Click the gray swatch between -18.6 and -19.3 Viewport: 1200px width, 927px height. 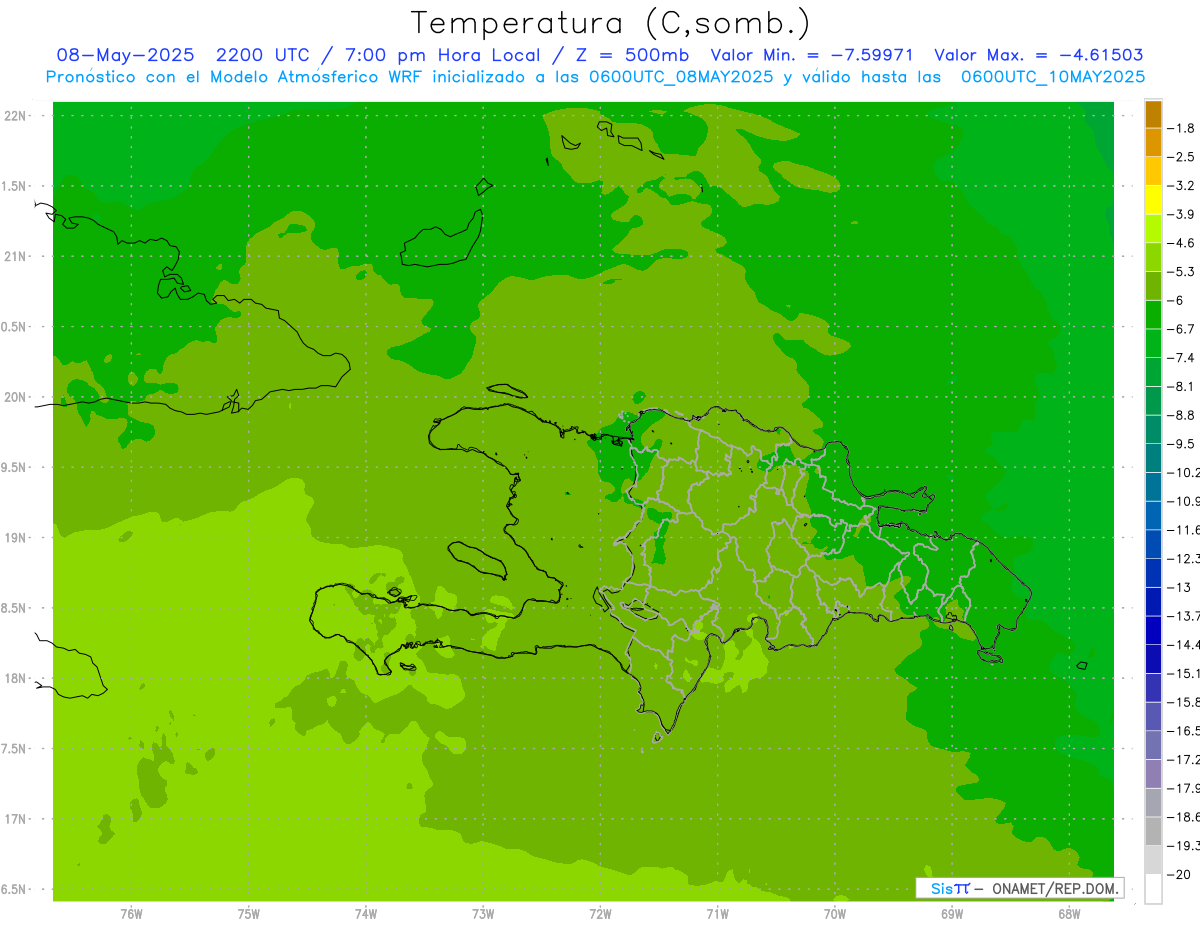(1153, 831)
